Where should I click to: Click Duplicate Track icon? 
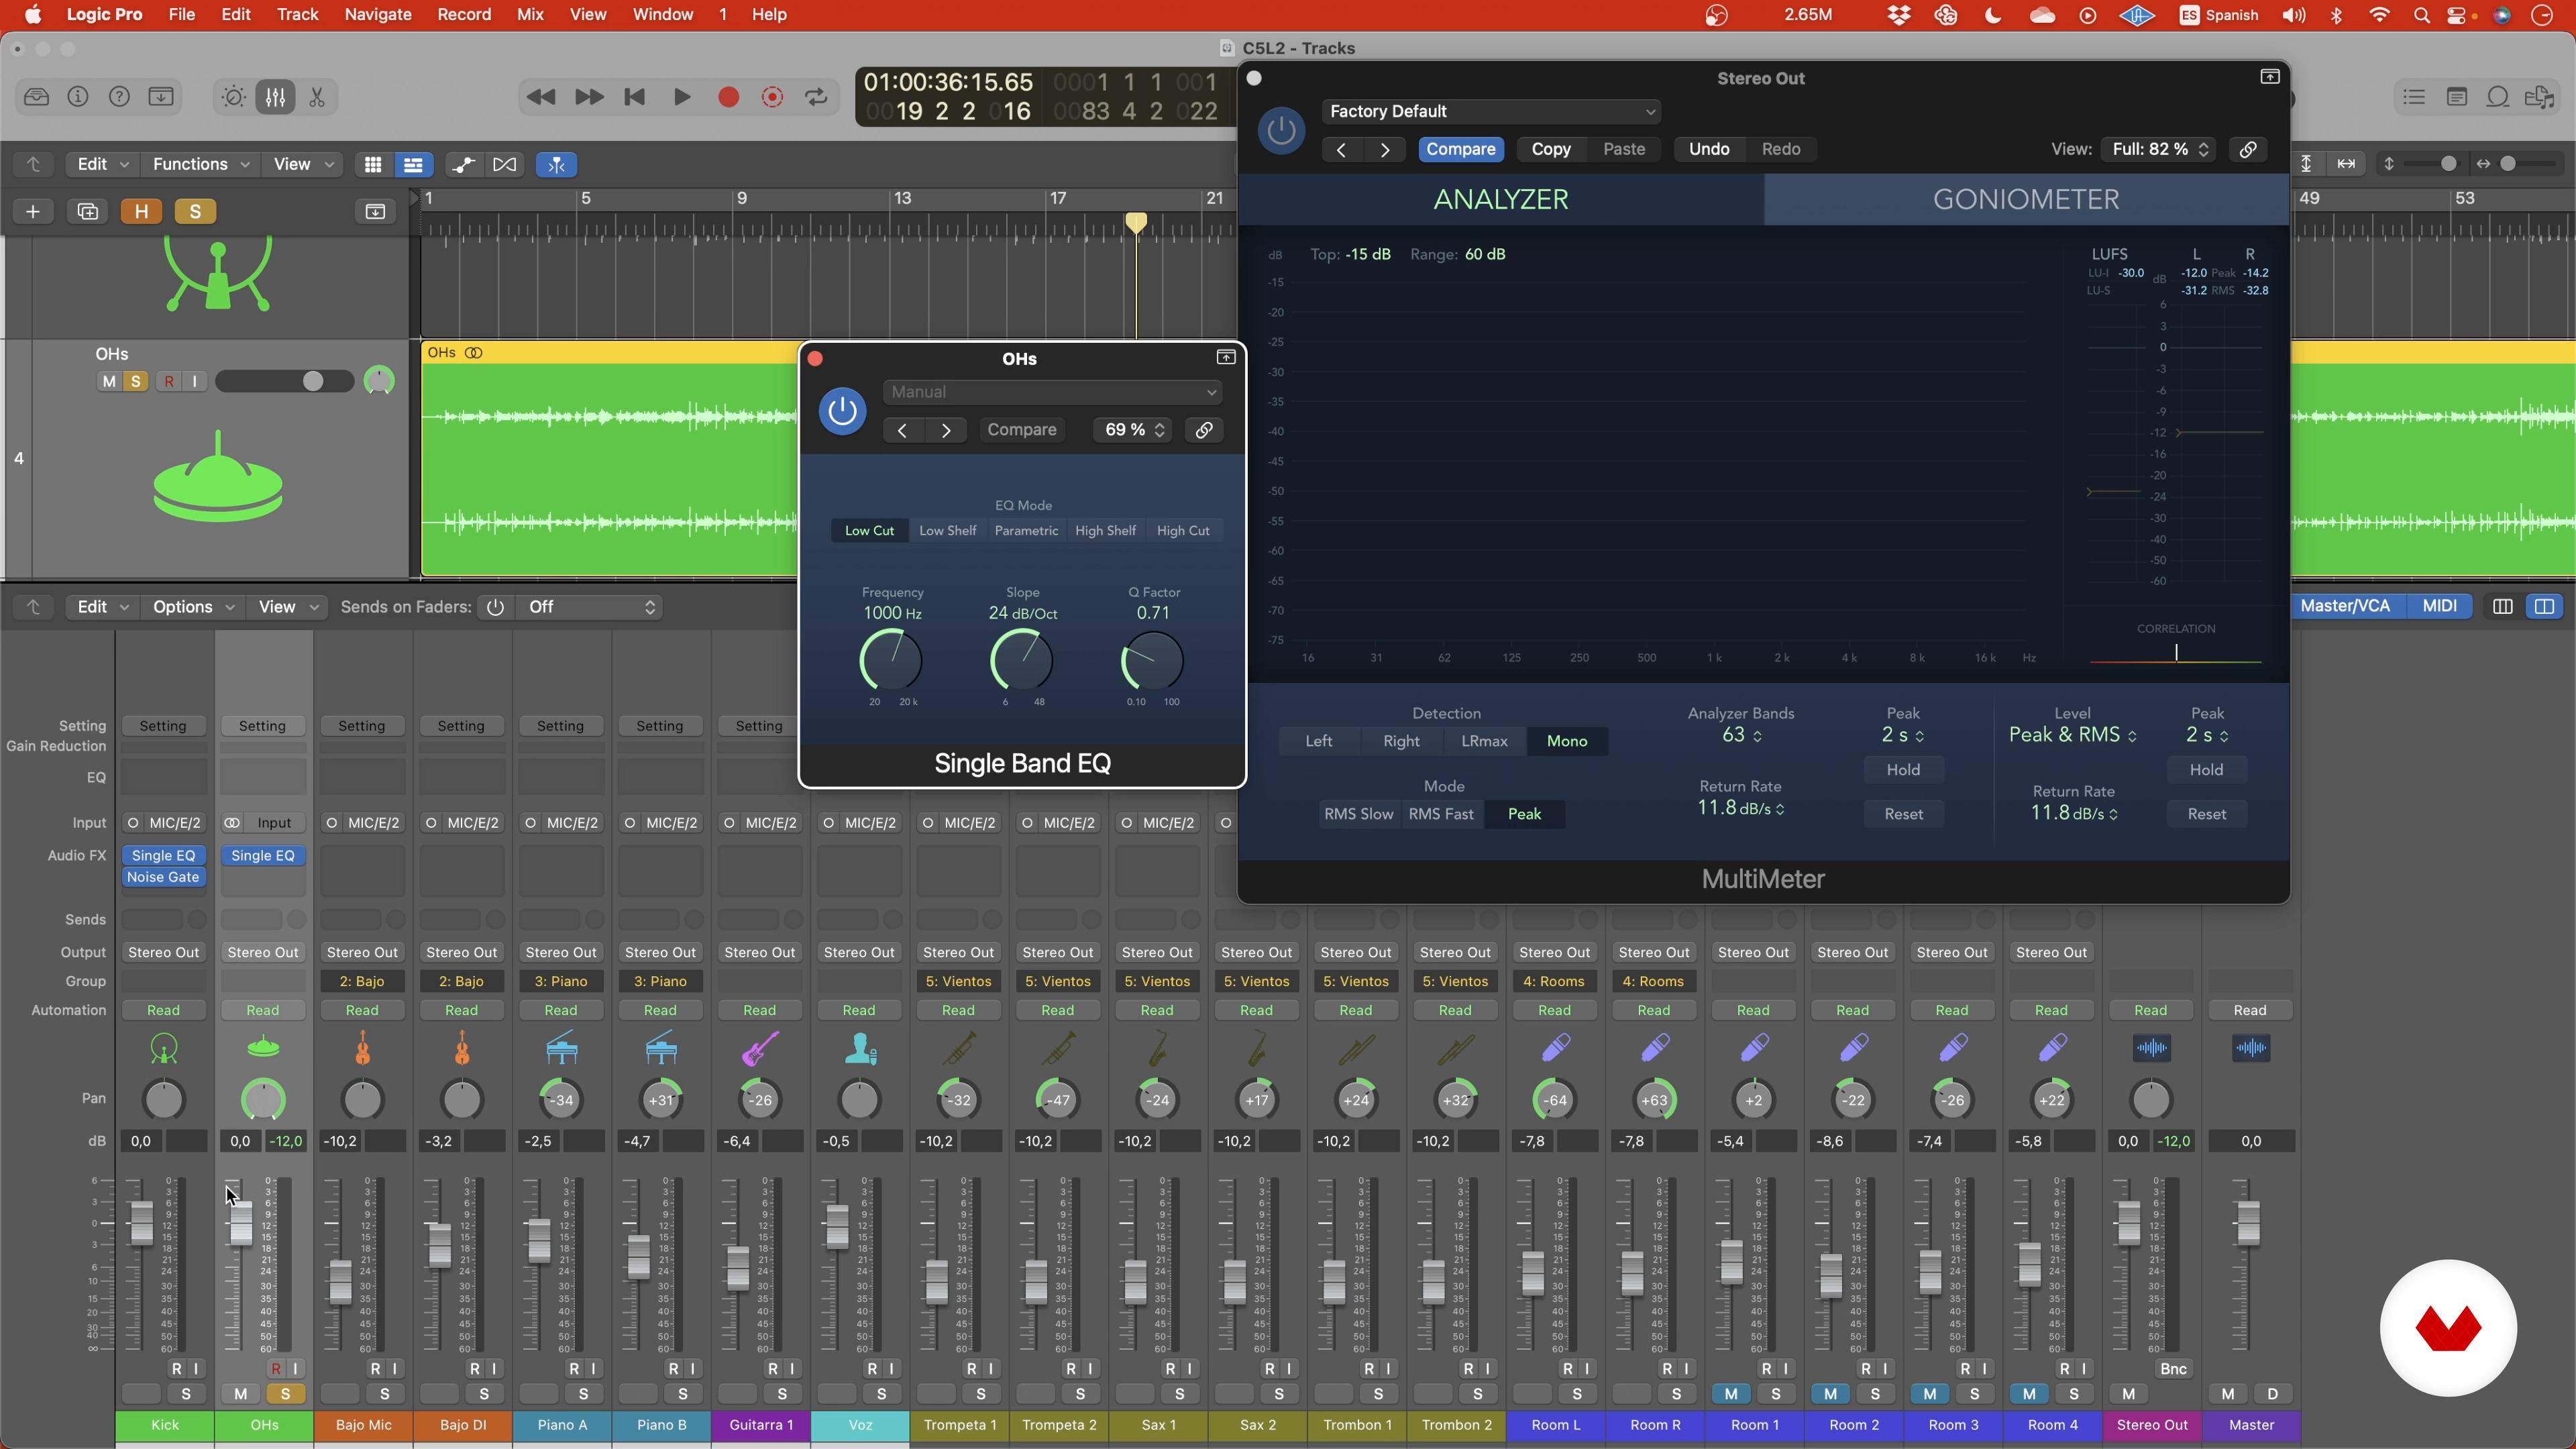coord(87,211)
